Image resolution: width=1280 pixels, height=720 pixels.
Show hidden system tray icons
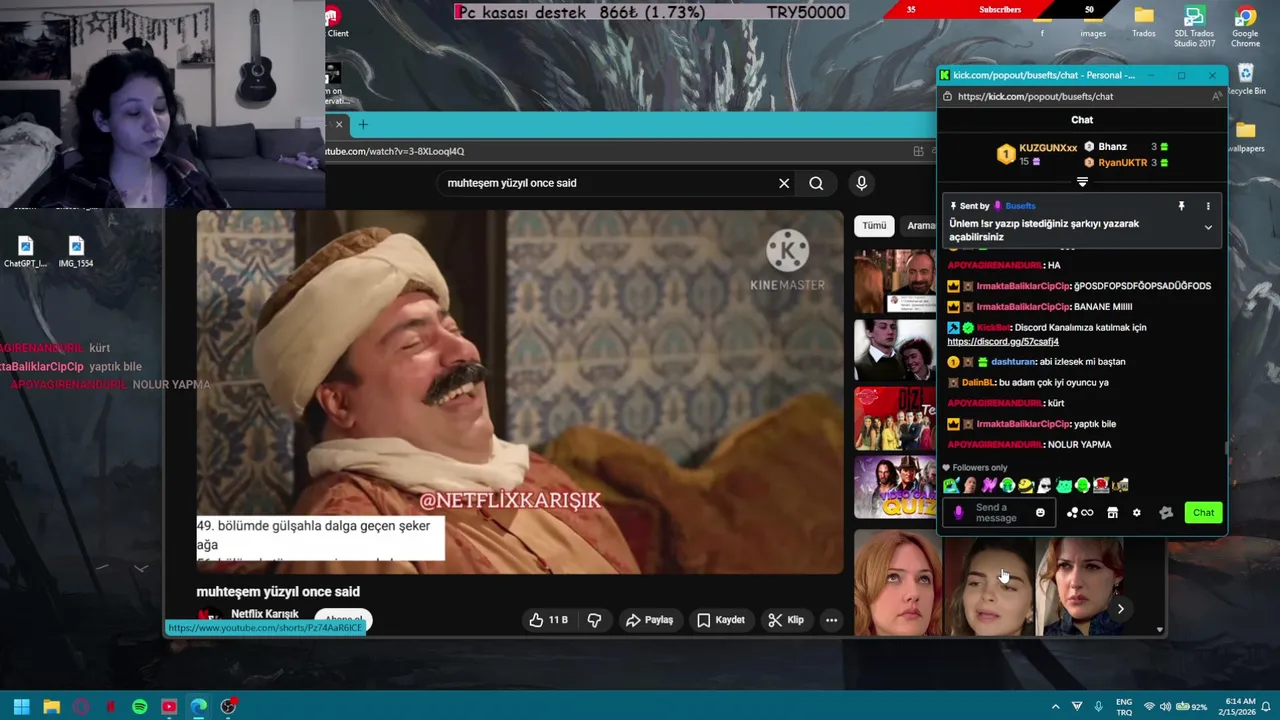pos(1055,706)
